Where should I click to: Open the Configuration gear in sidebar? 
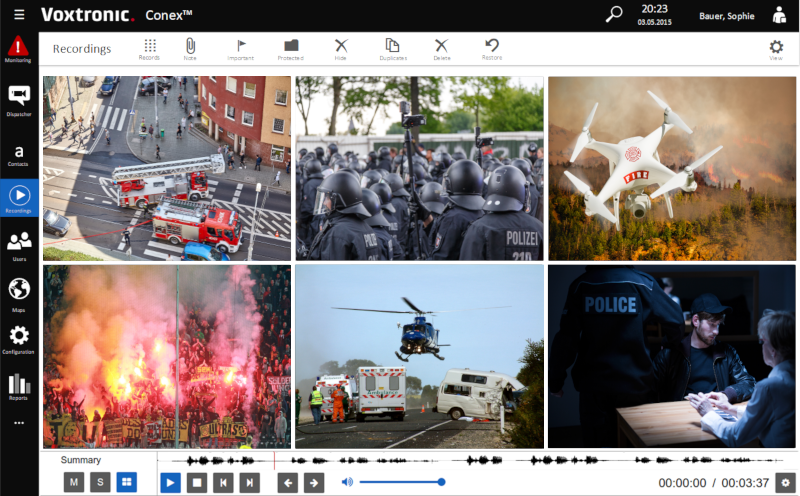click(x=18, y=340)
